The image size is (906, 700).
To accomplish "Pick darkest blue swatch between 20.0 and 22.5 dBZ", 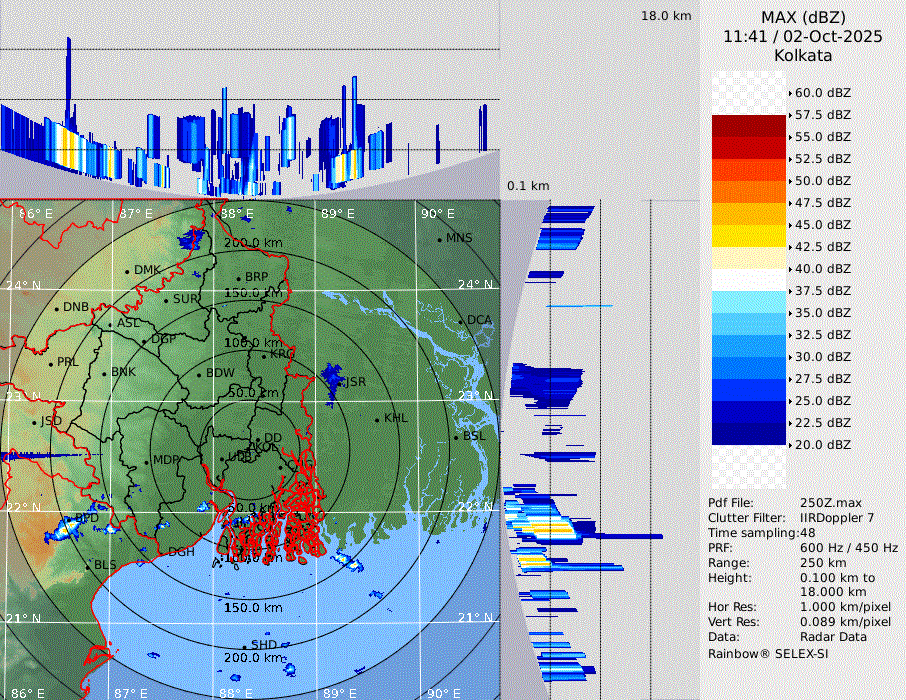I will pyautogui.click(x=749, y=434).
